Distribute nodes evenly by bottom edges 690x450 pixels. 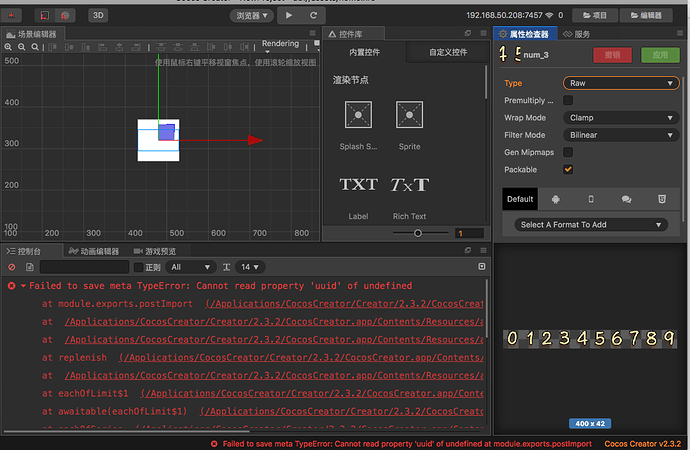pyautogui.click(x=195, y=47)
